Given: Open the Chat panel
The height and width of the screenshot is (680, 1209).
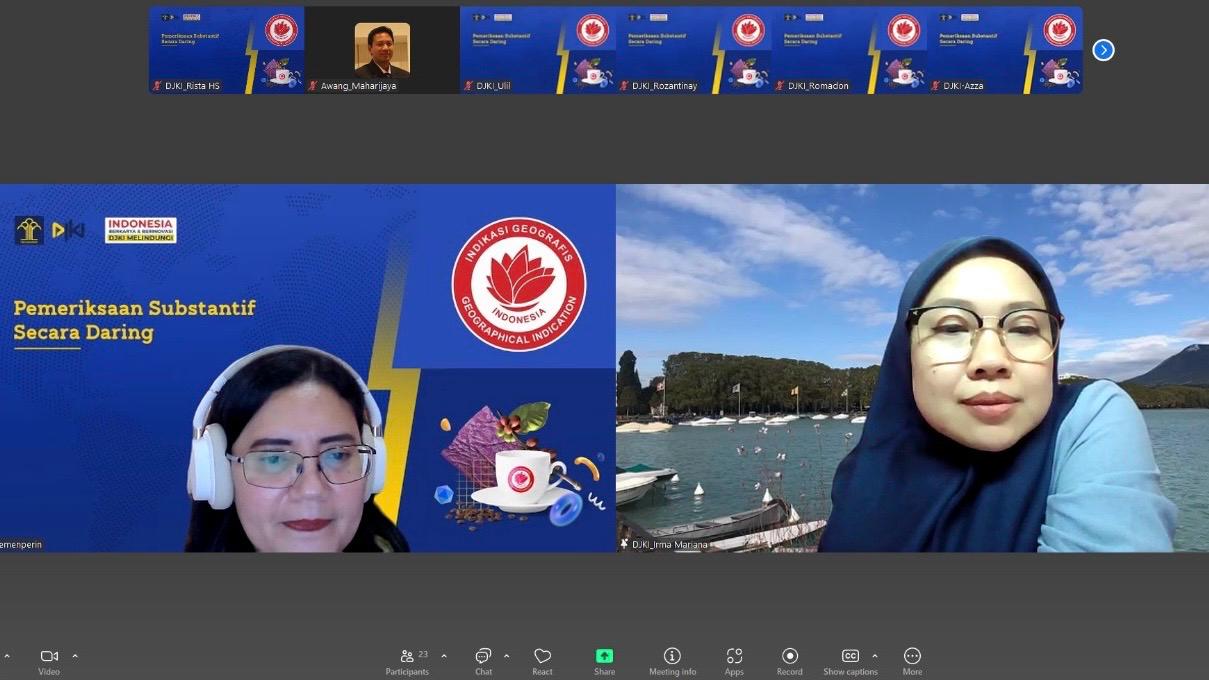Looking at the screenshot, I should 483,660.
